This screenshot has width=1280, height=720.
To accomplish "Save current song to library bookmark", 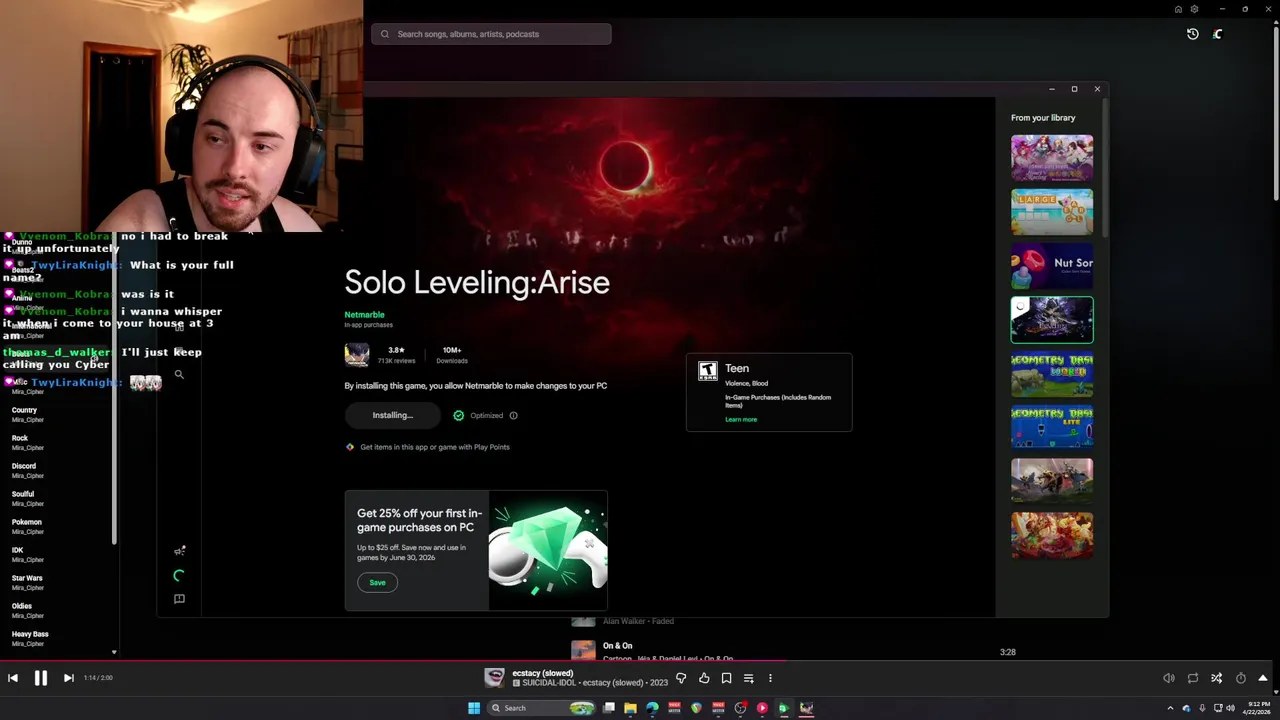I will [726, 678].
